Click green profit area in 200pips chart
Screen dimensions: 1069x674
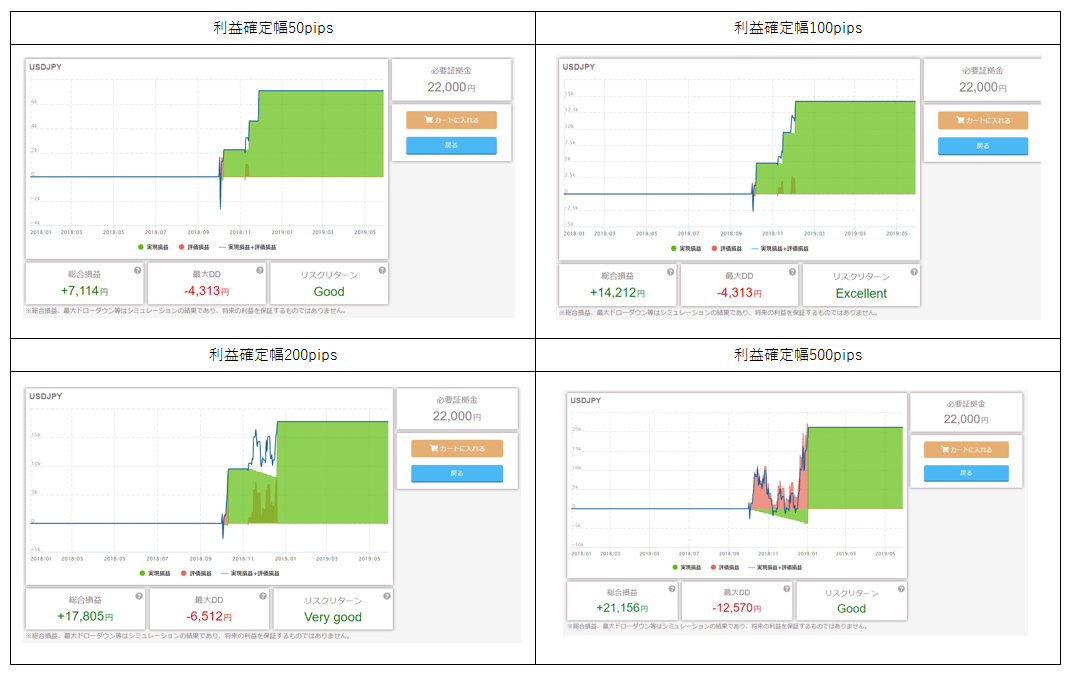click(x=330, y=480)
